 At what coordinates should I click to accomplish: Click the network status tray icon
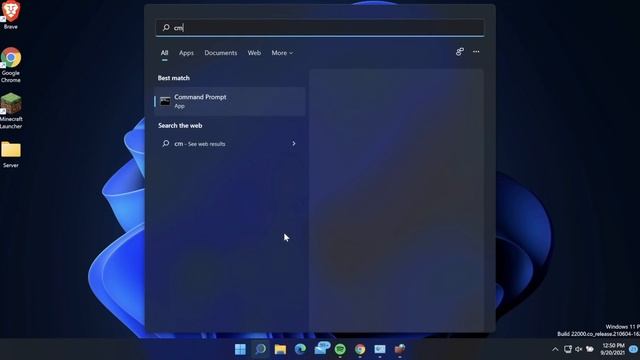567,349
